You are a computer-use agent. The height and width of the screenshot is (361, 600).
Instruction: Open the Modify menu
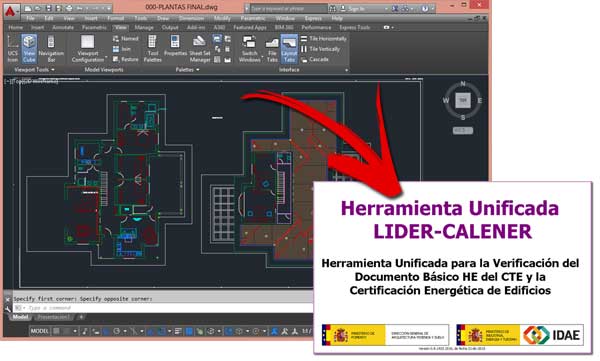click(x=222, y=18)
